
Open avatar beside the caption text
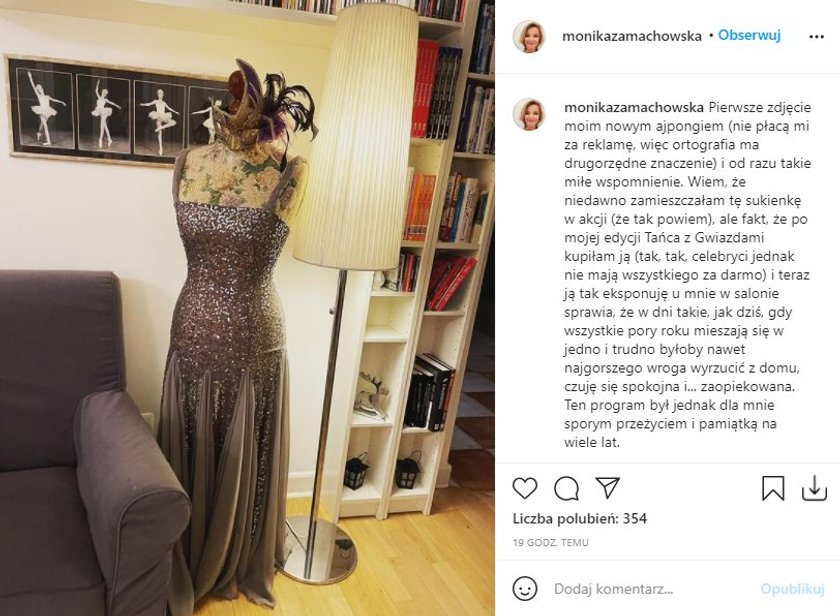pyautogui.click(x=529, y=114)
